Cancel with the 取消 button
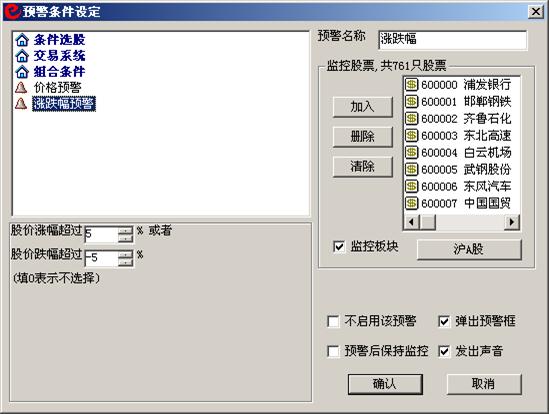Screen dimensions: 549x414 [x=484, y=384]
